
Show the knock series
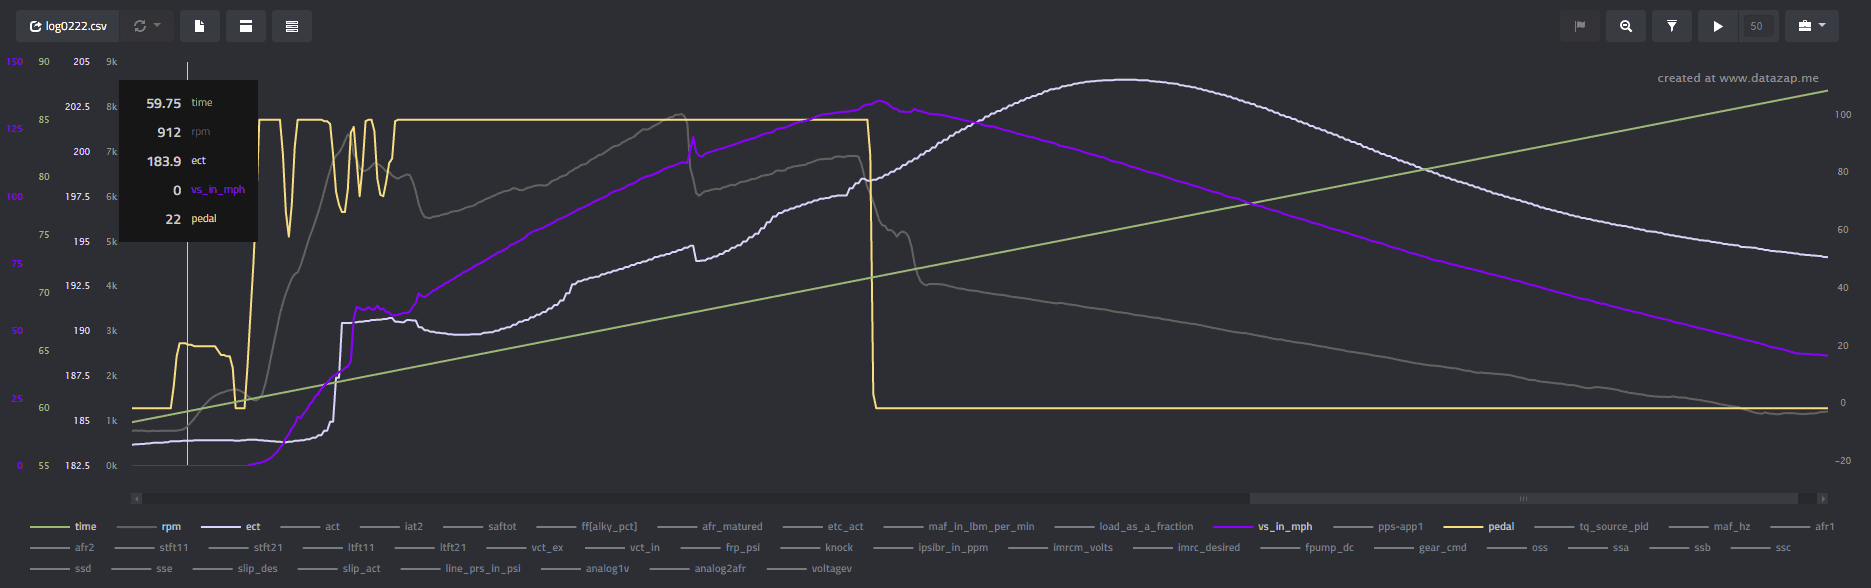coord(818,547)
